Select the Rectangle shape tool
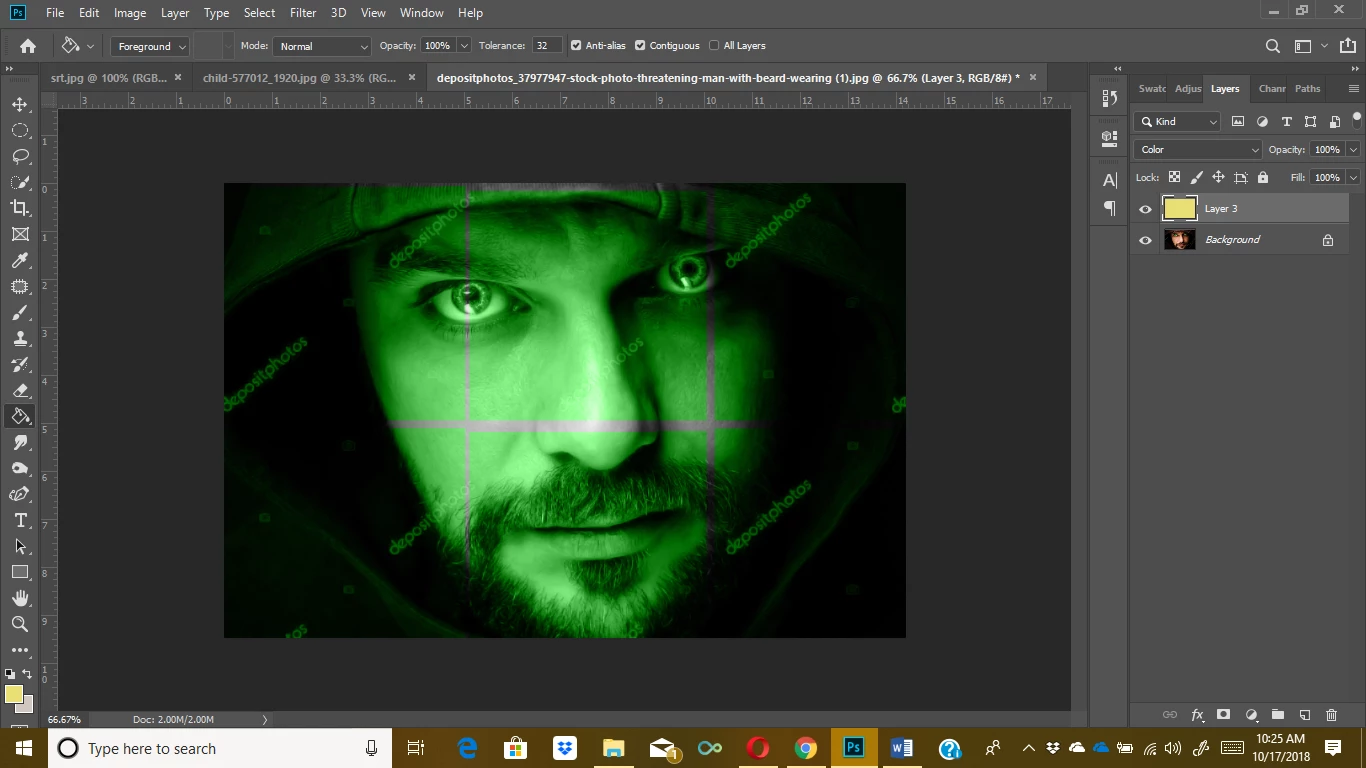 (x=20, y=572)
